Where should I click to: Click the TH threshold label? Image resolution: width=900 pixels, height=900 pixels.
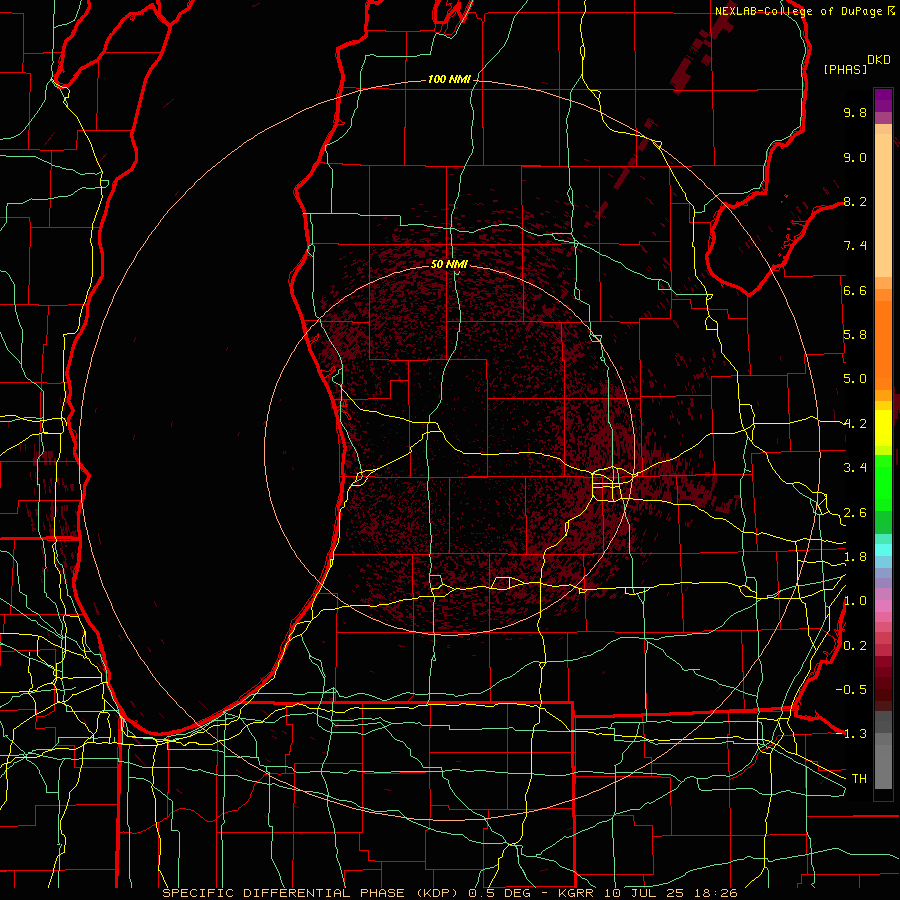coord(859,779)
